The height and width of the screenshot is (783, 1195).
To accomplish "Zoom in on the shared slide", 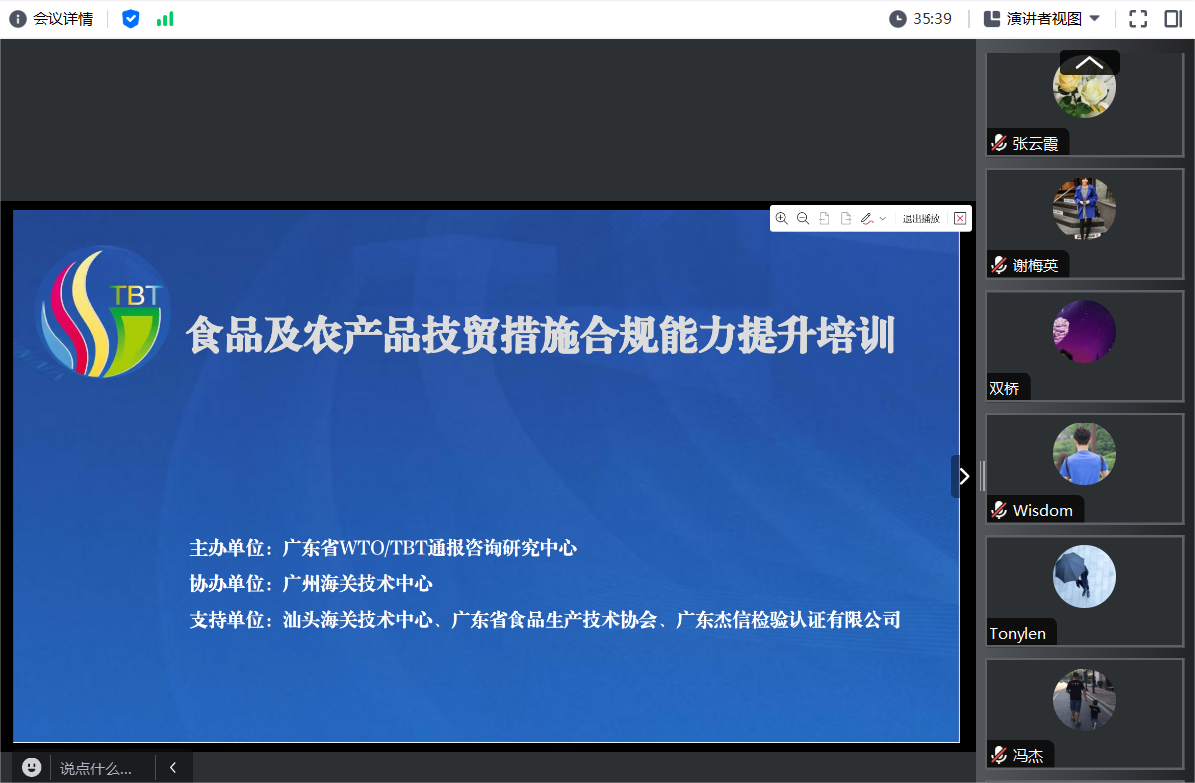I will pos(782,219).
